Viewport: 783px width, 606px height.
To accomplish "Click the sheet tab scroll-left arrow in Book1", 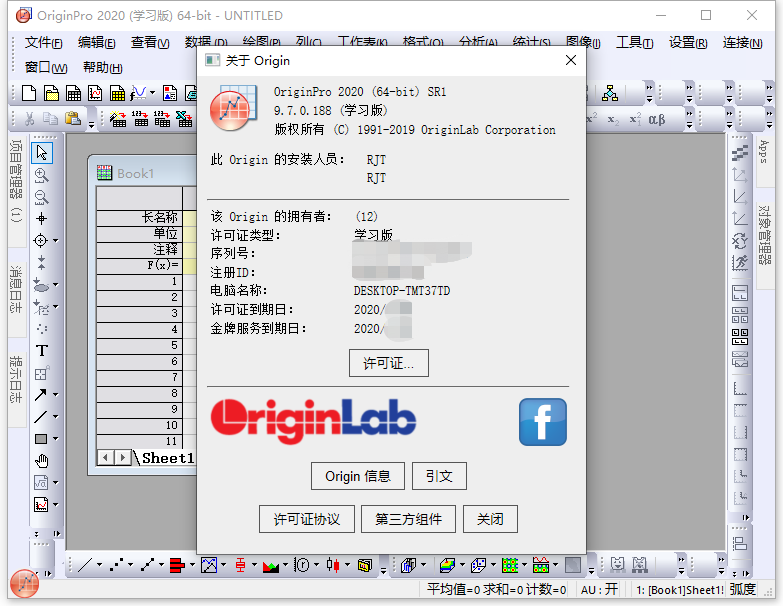I will [105, 458].
